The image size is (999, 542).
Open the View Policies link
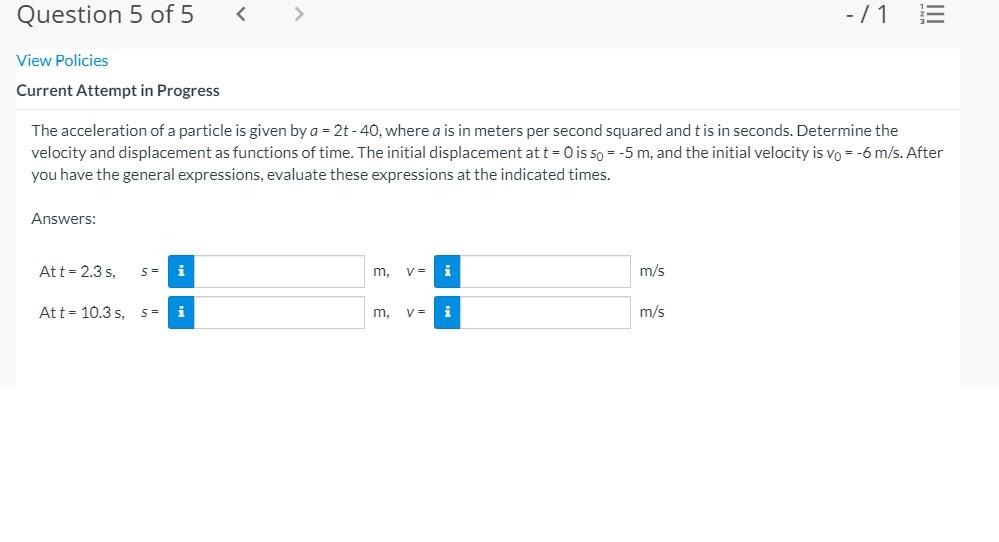tap(62, 61)
